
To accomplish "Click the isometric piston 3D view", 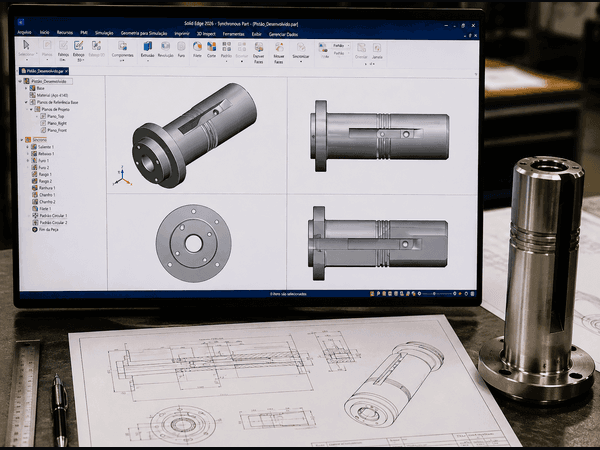I will point(194,135).
